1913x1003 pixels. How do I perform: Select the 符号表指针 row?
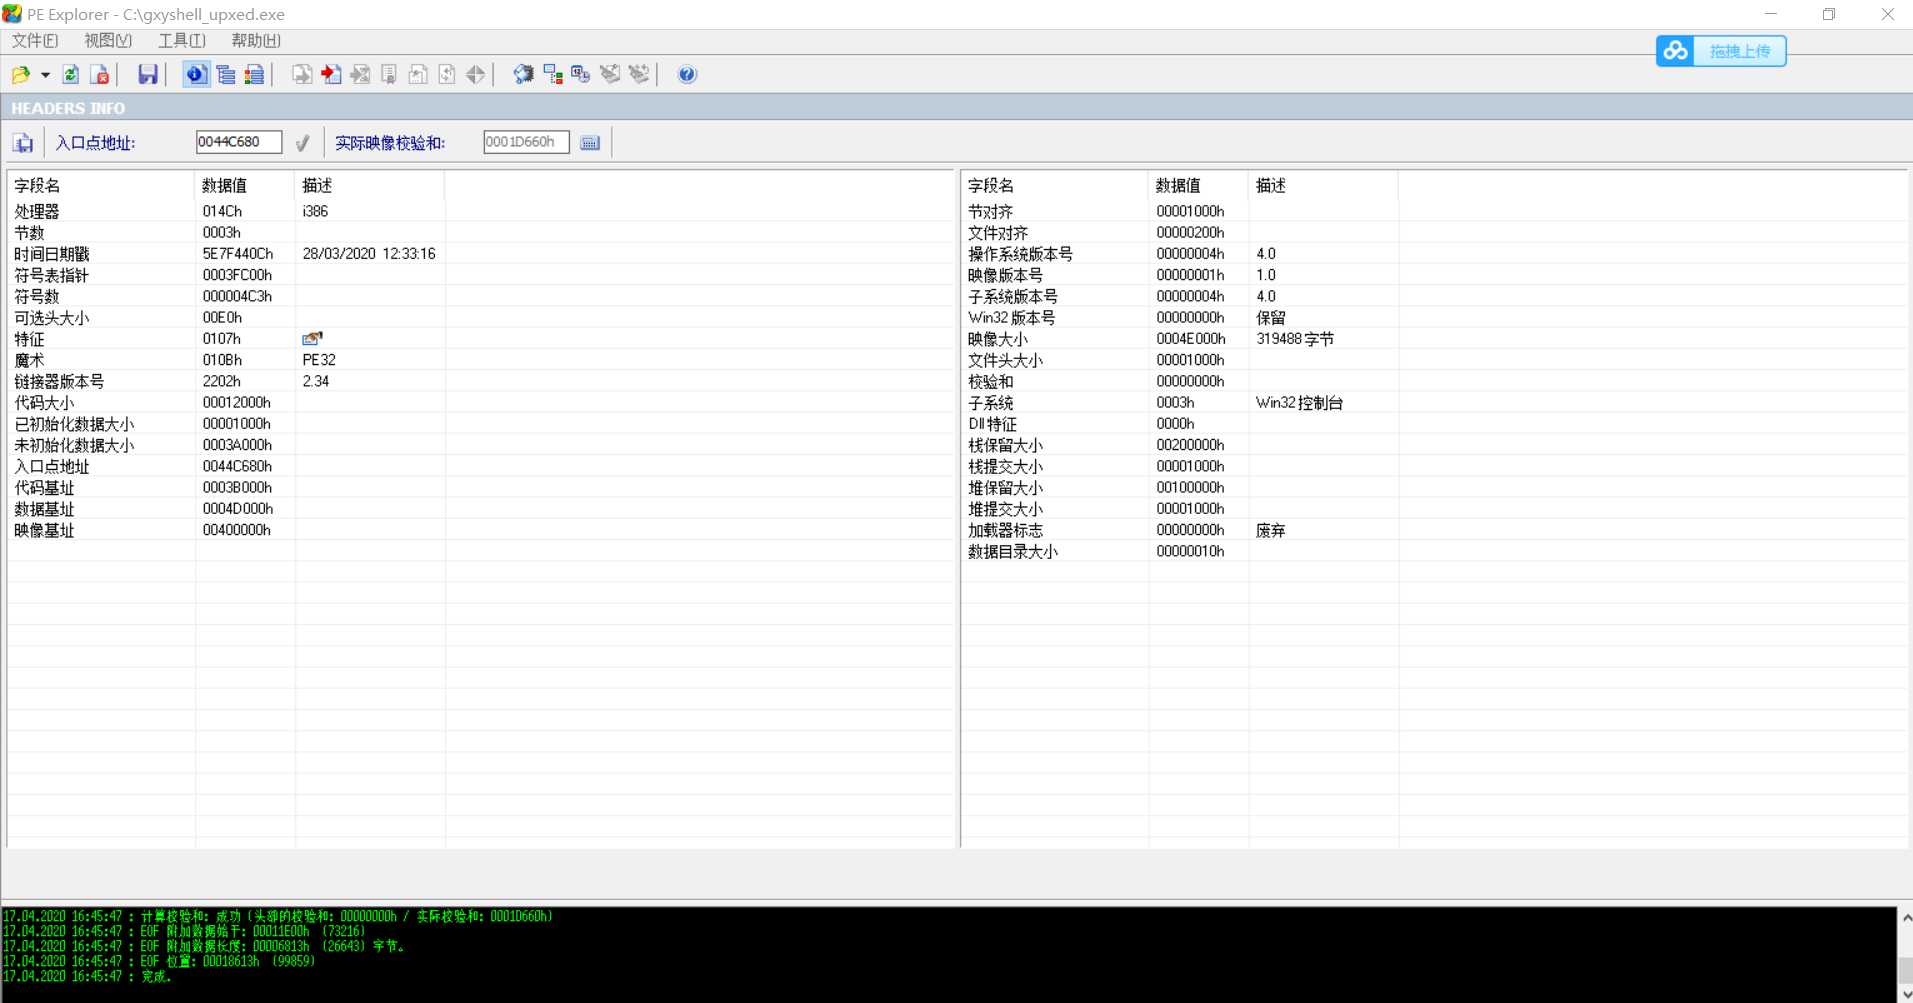tap(481, 275)
